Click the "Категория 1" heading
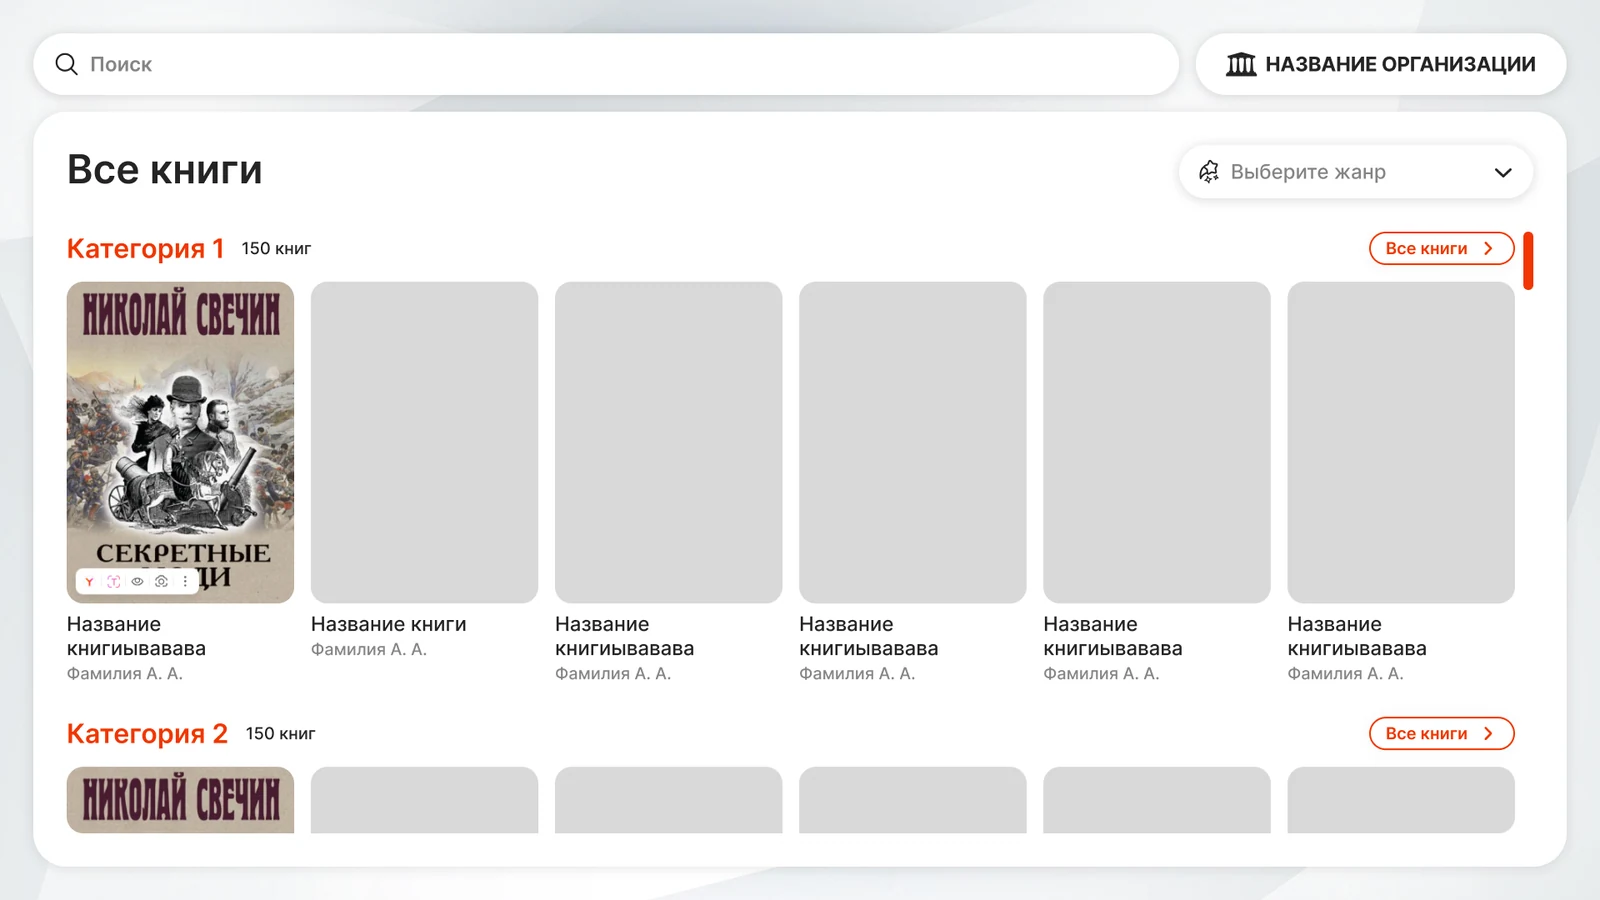The height and width of the screenshot is (900, 1600). point(145,249)
